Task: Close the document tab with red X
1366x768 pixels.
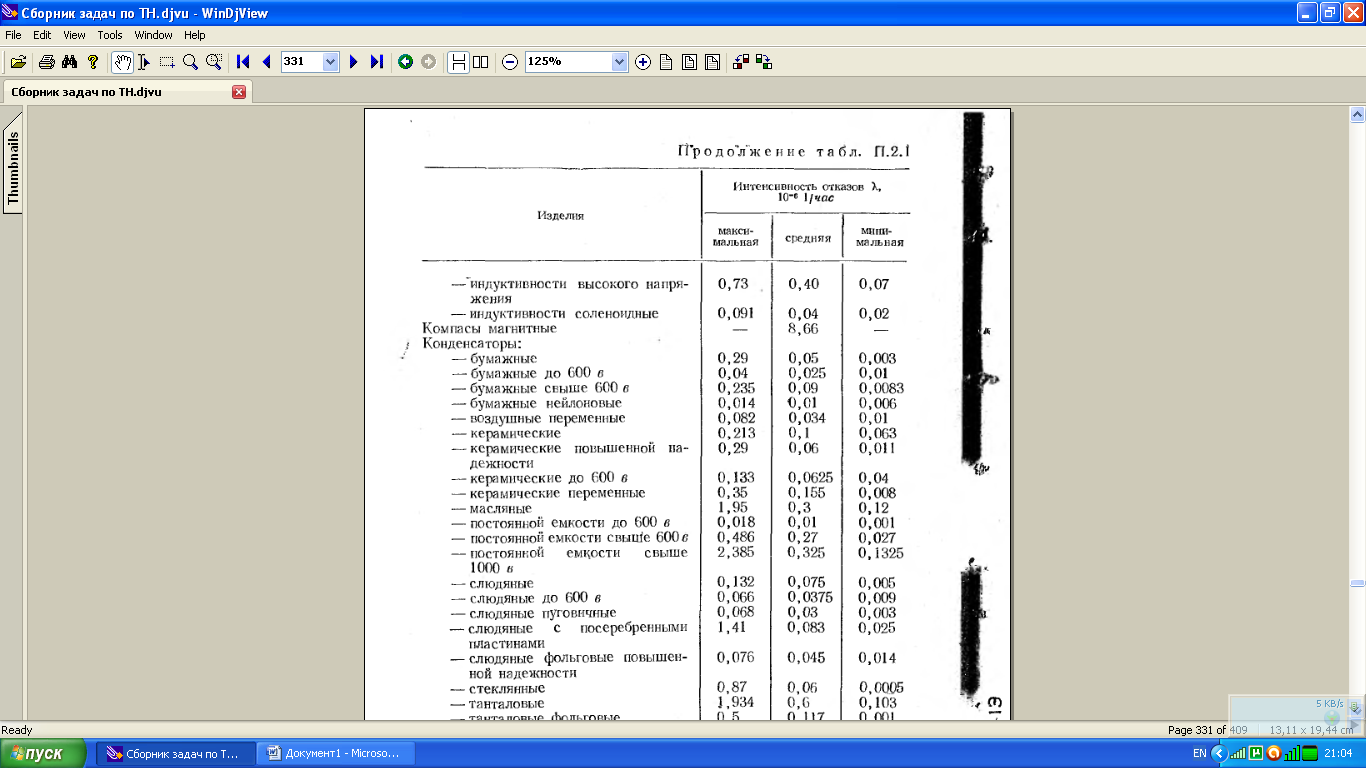Action: (x=239, y=92)
